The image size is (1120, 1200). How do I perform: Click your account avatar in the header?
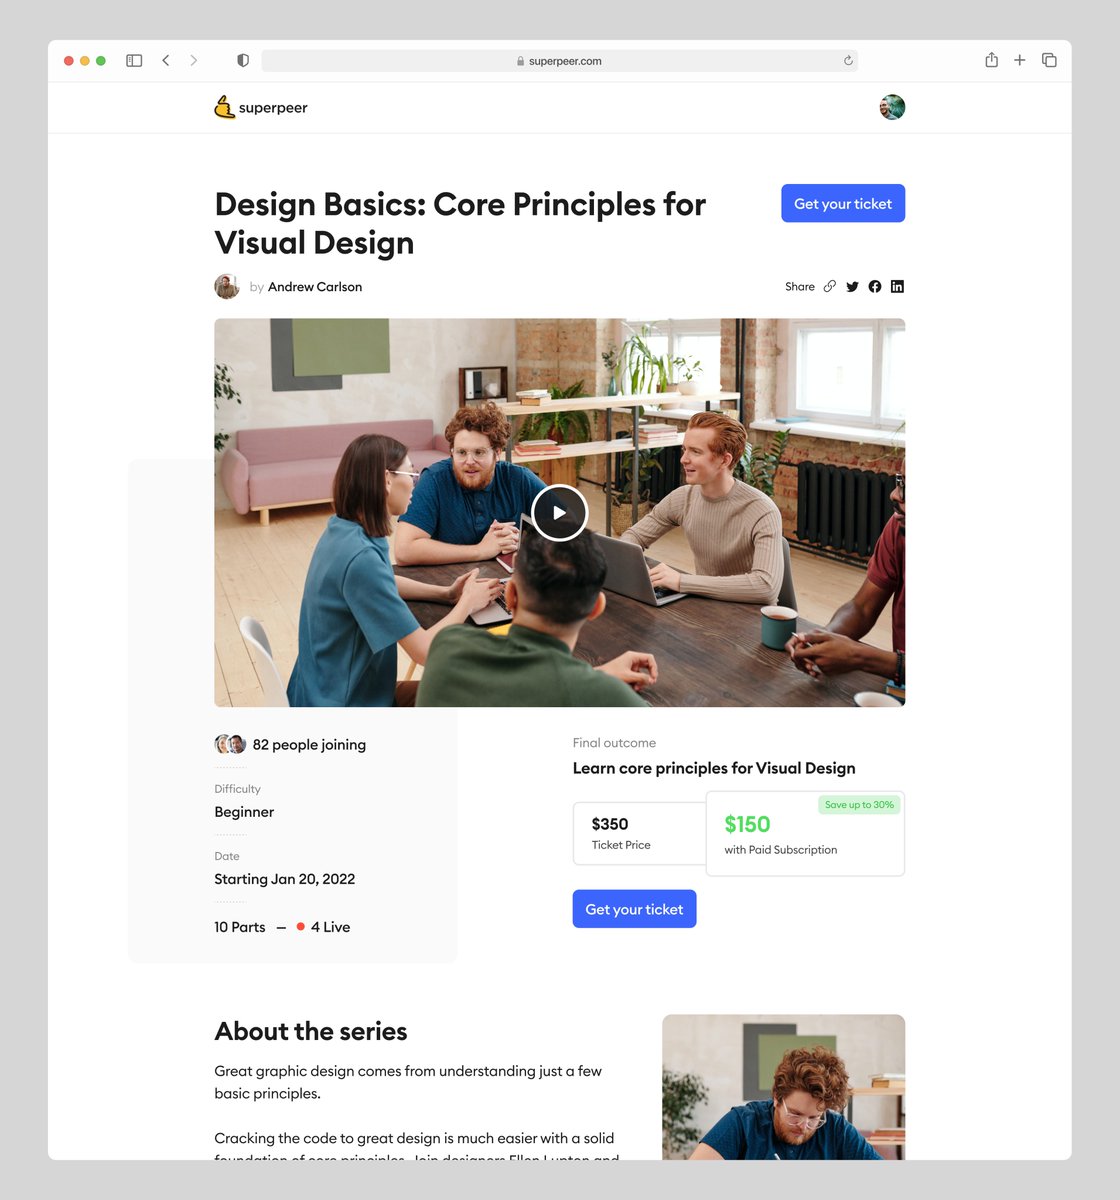[x=891, y=107]
